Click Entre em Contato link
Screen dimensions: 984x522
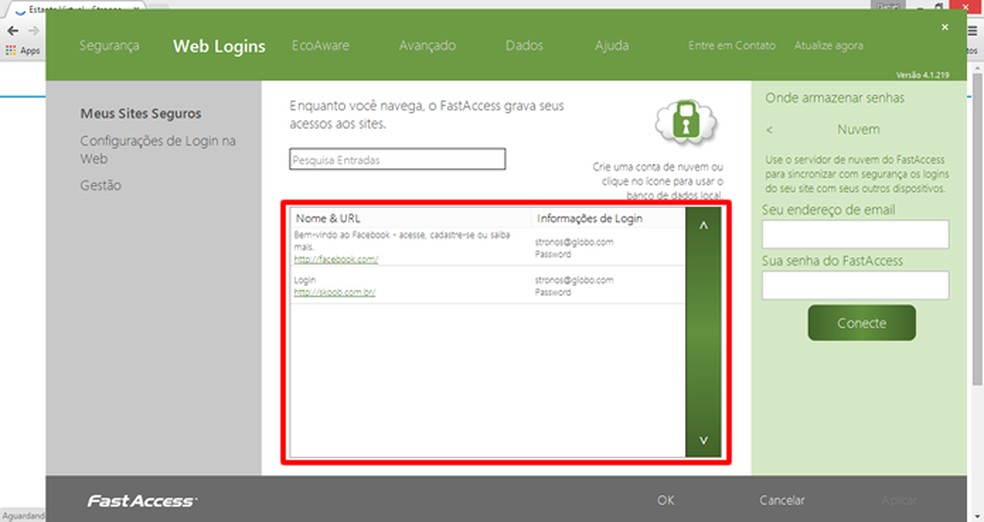click(x=732, y=45)
